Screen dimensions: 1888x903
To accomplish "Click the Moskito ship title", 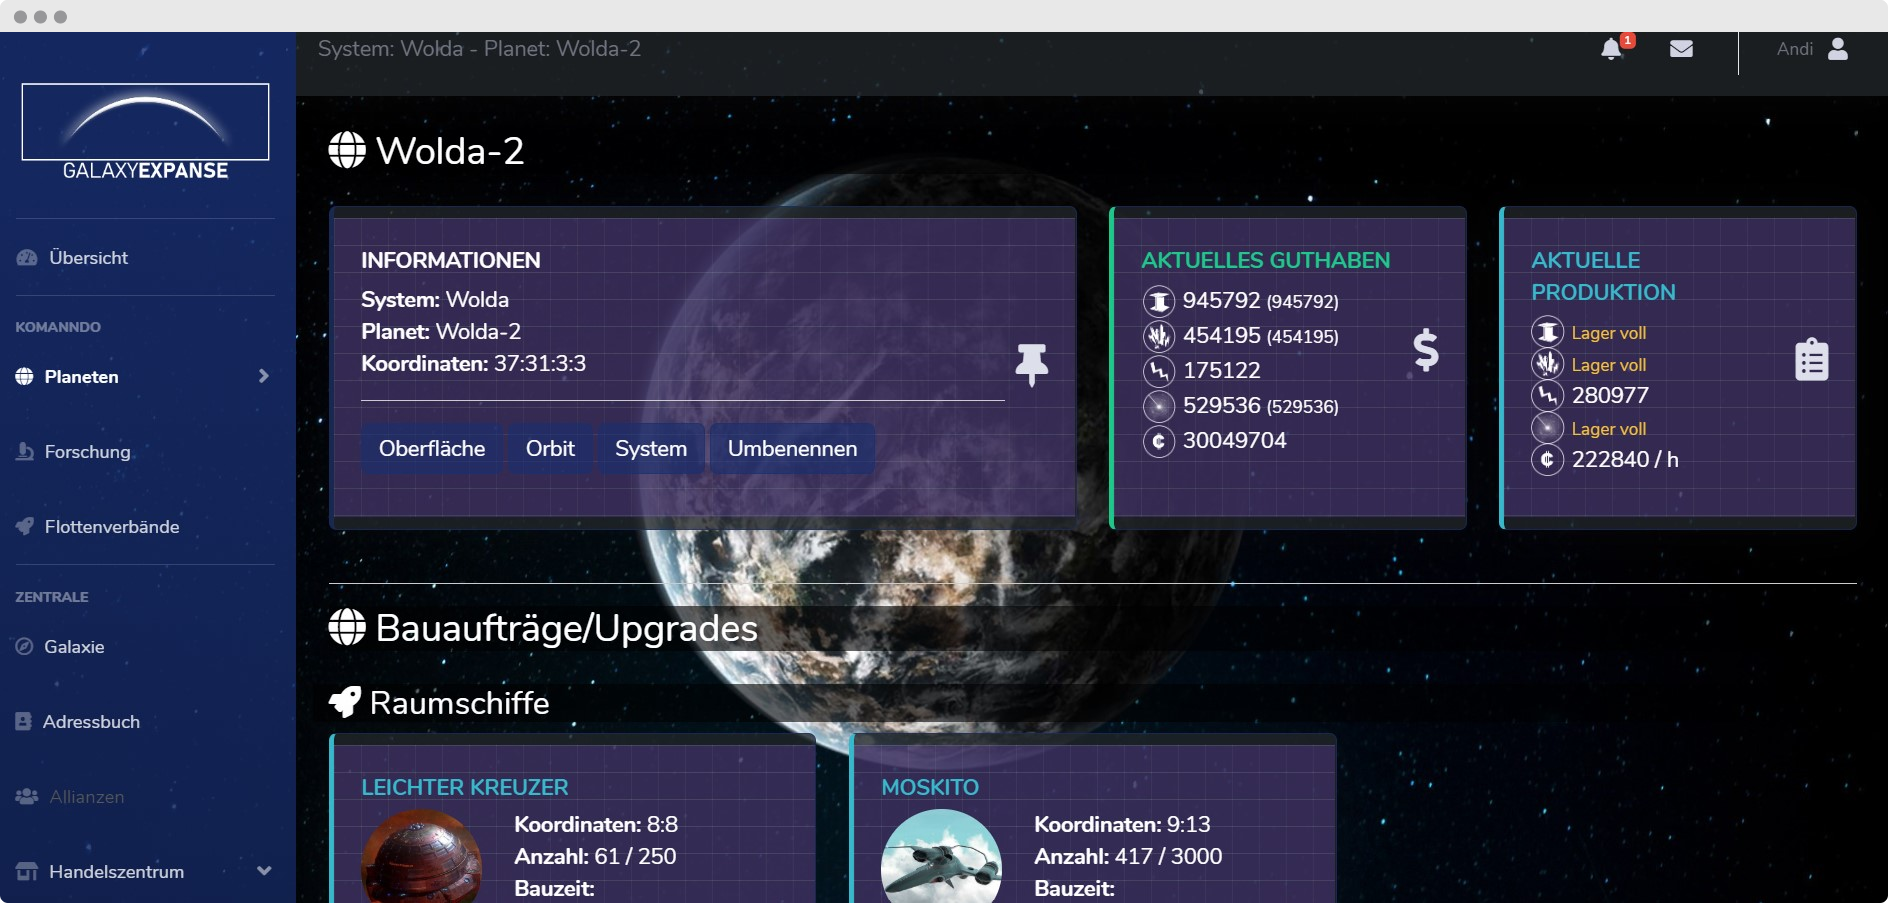I will pos(930,787).
